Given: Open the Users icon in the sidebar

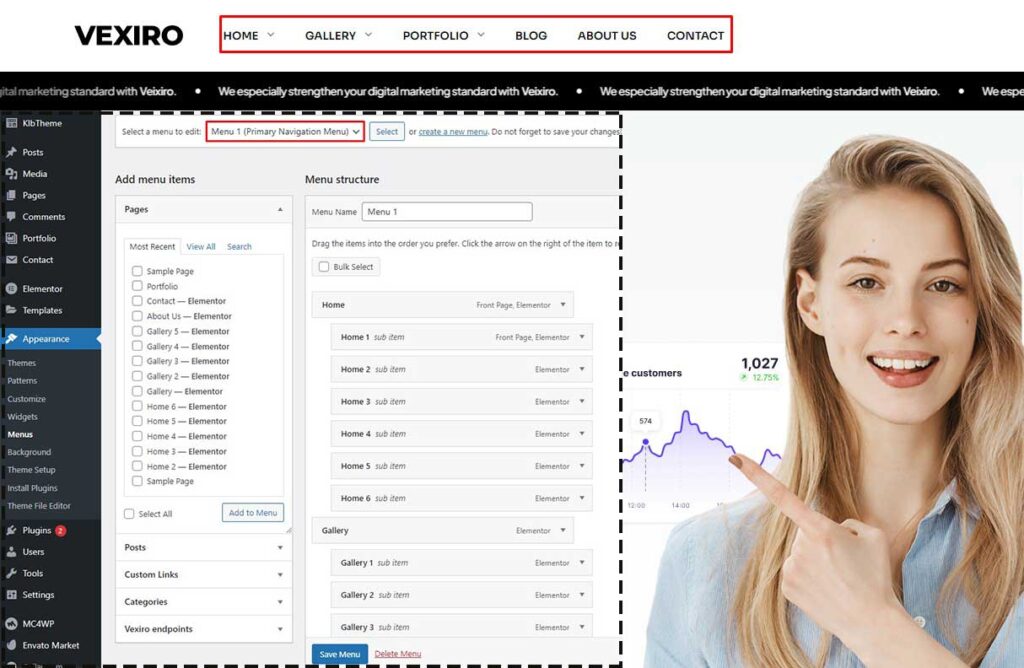Looking at the screenshot, I should click(12, 552).
